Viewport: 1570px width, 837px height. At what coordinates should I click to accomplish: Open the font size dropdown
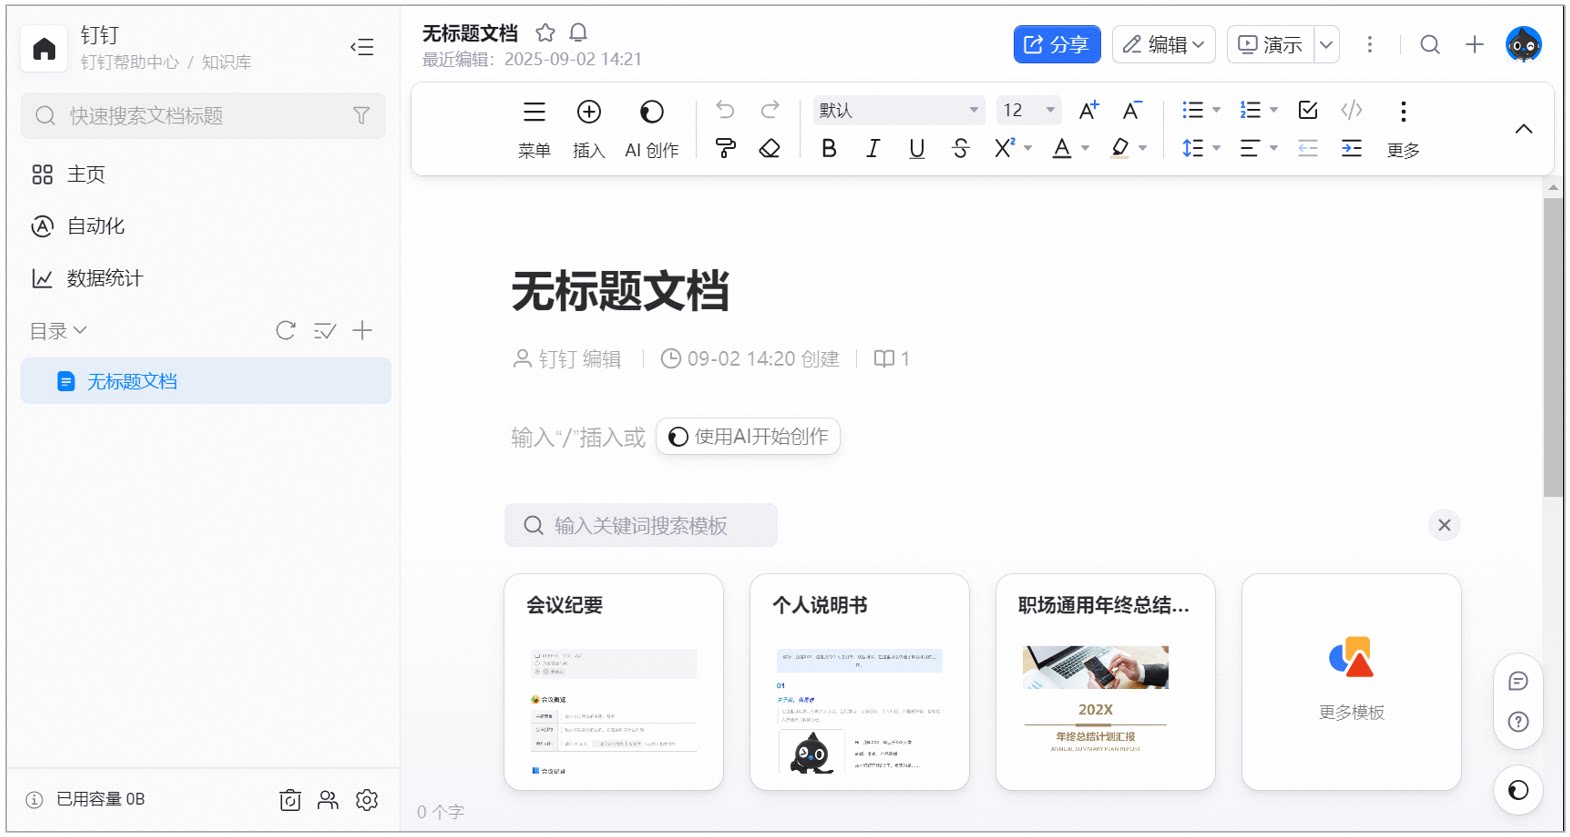1029,110
